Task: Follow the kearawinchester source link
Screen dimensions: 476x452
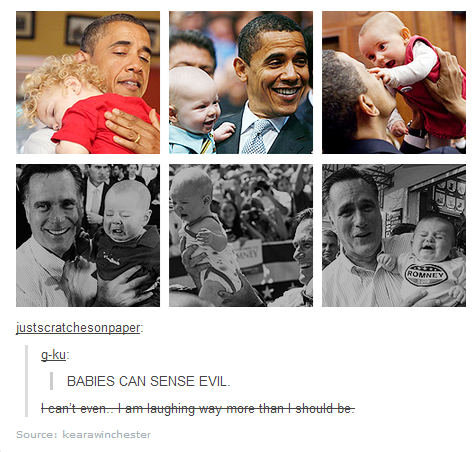Action: click(107, 435)
